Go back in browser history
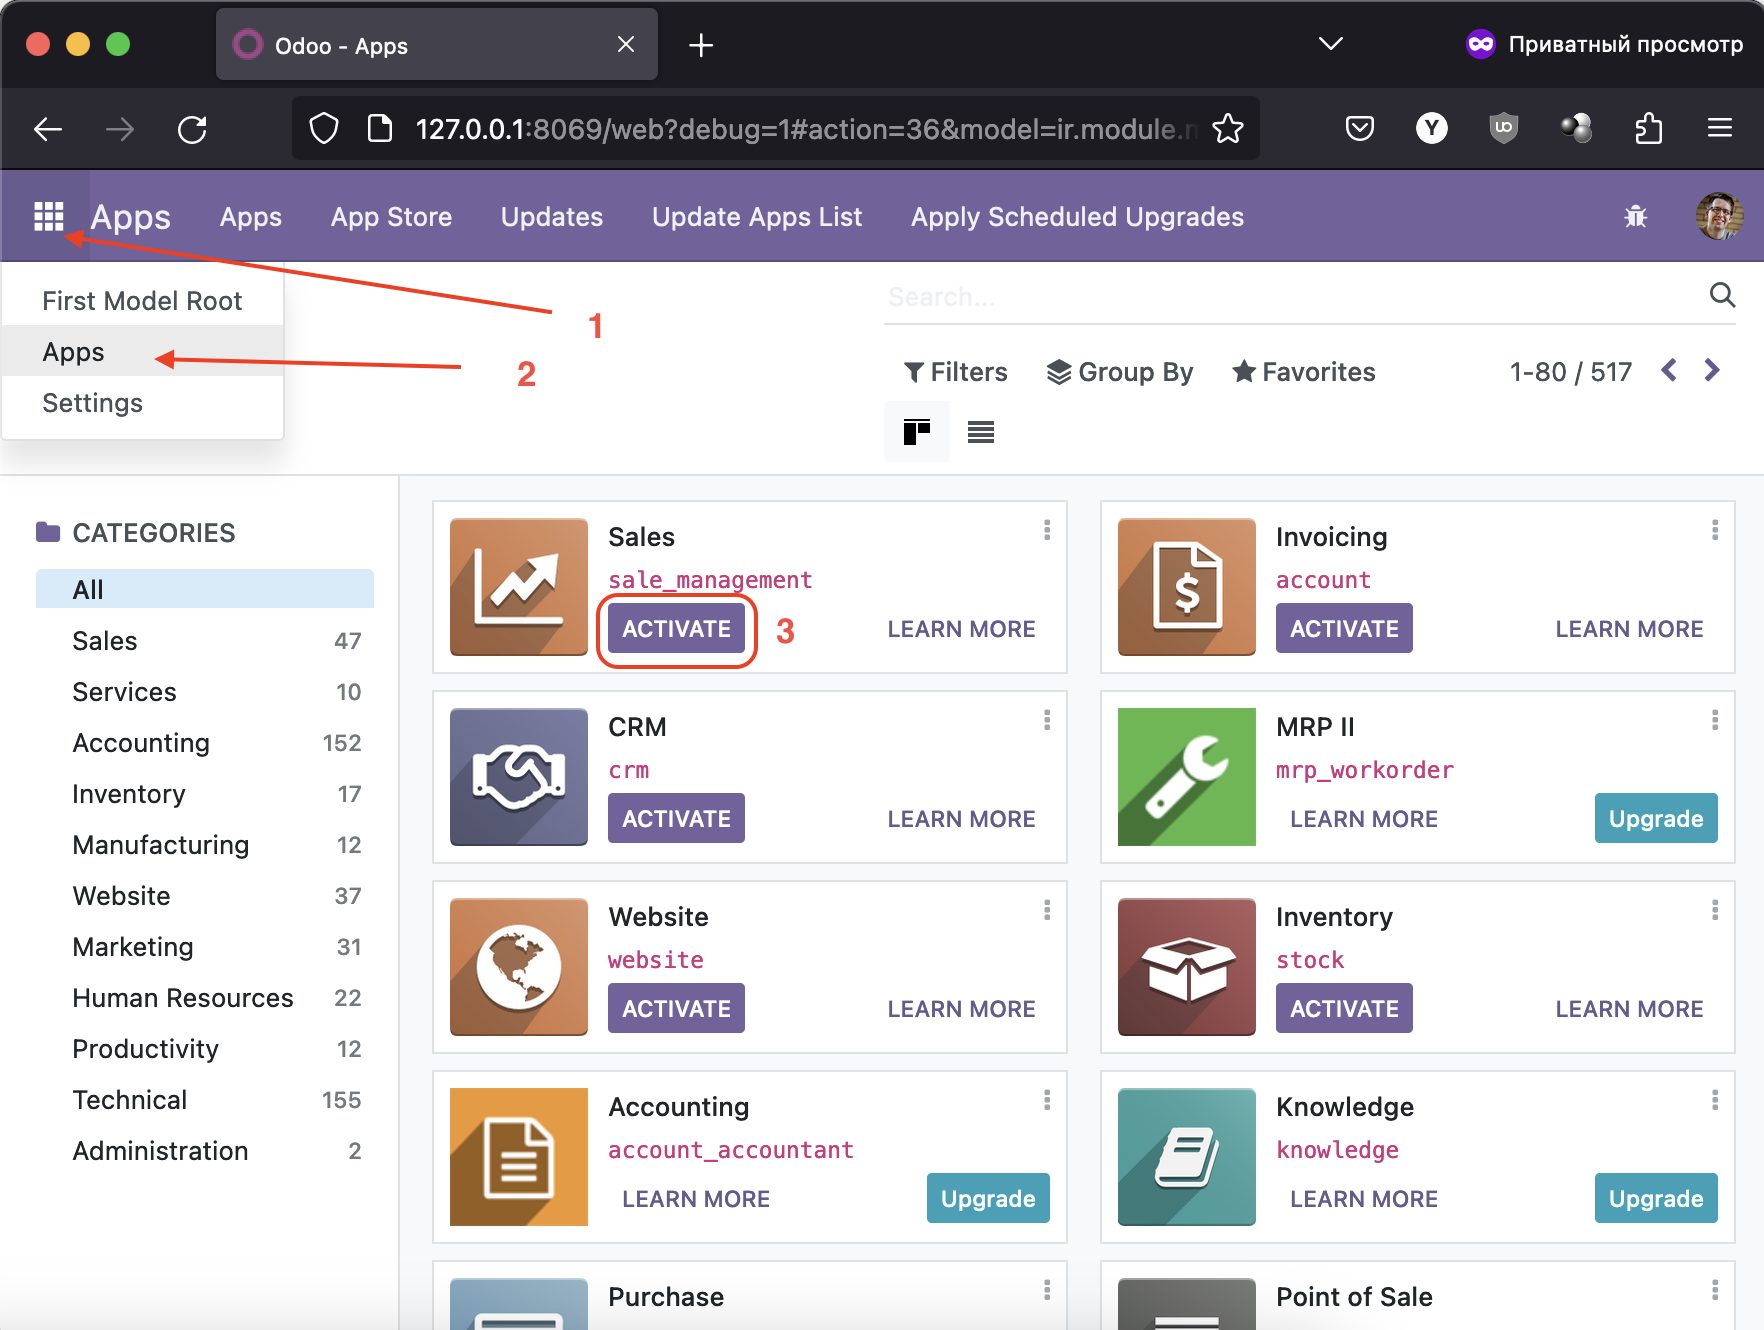Image resolution: width=1764 pixels, height=1330 pixels. click(48, 129)
